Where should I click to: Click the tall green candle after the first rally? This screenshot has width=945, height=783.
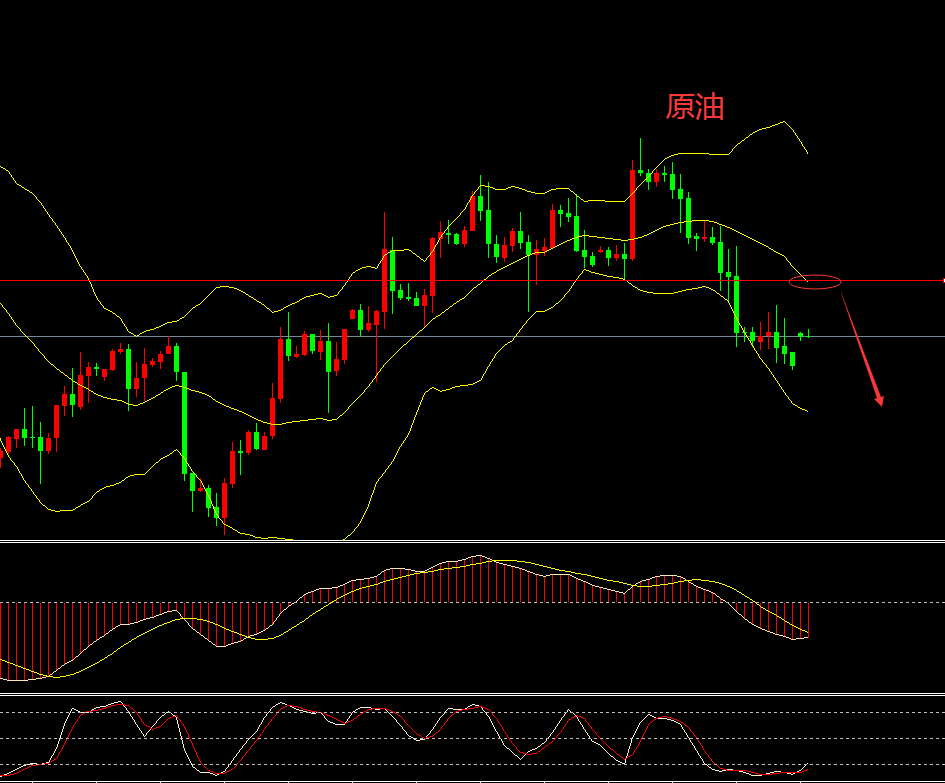click(x=184, y=420)
